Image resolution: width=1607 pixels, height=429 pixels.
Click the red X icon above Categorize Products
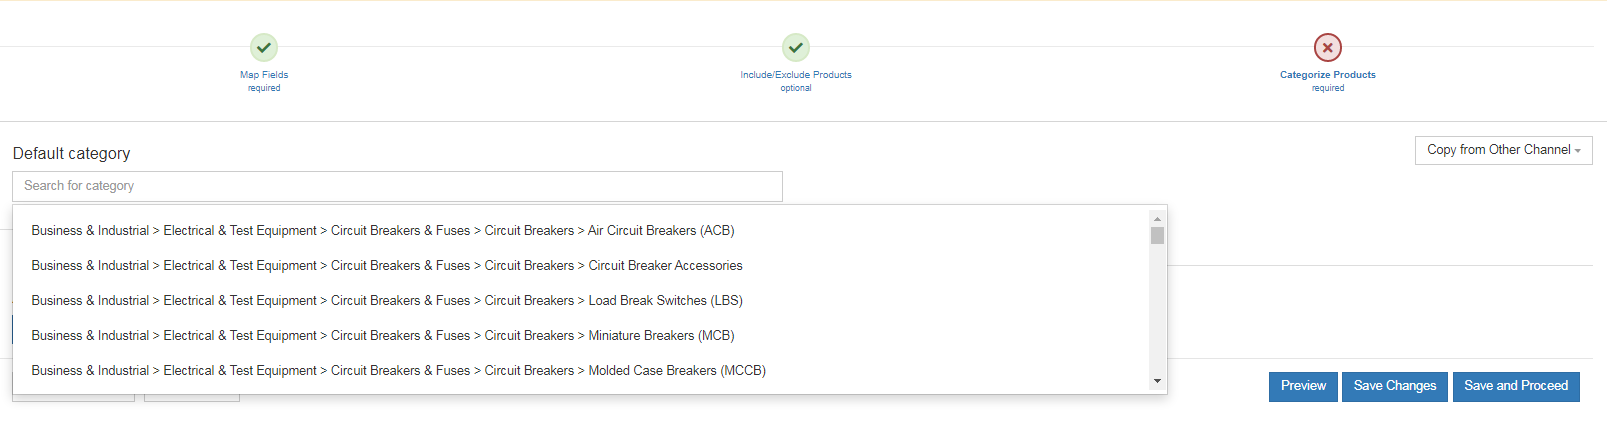click(1328, 47)
